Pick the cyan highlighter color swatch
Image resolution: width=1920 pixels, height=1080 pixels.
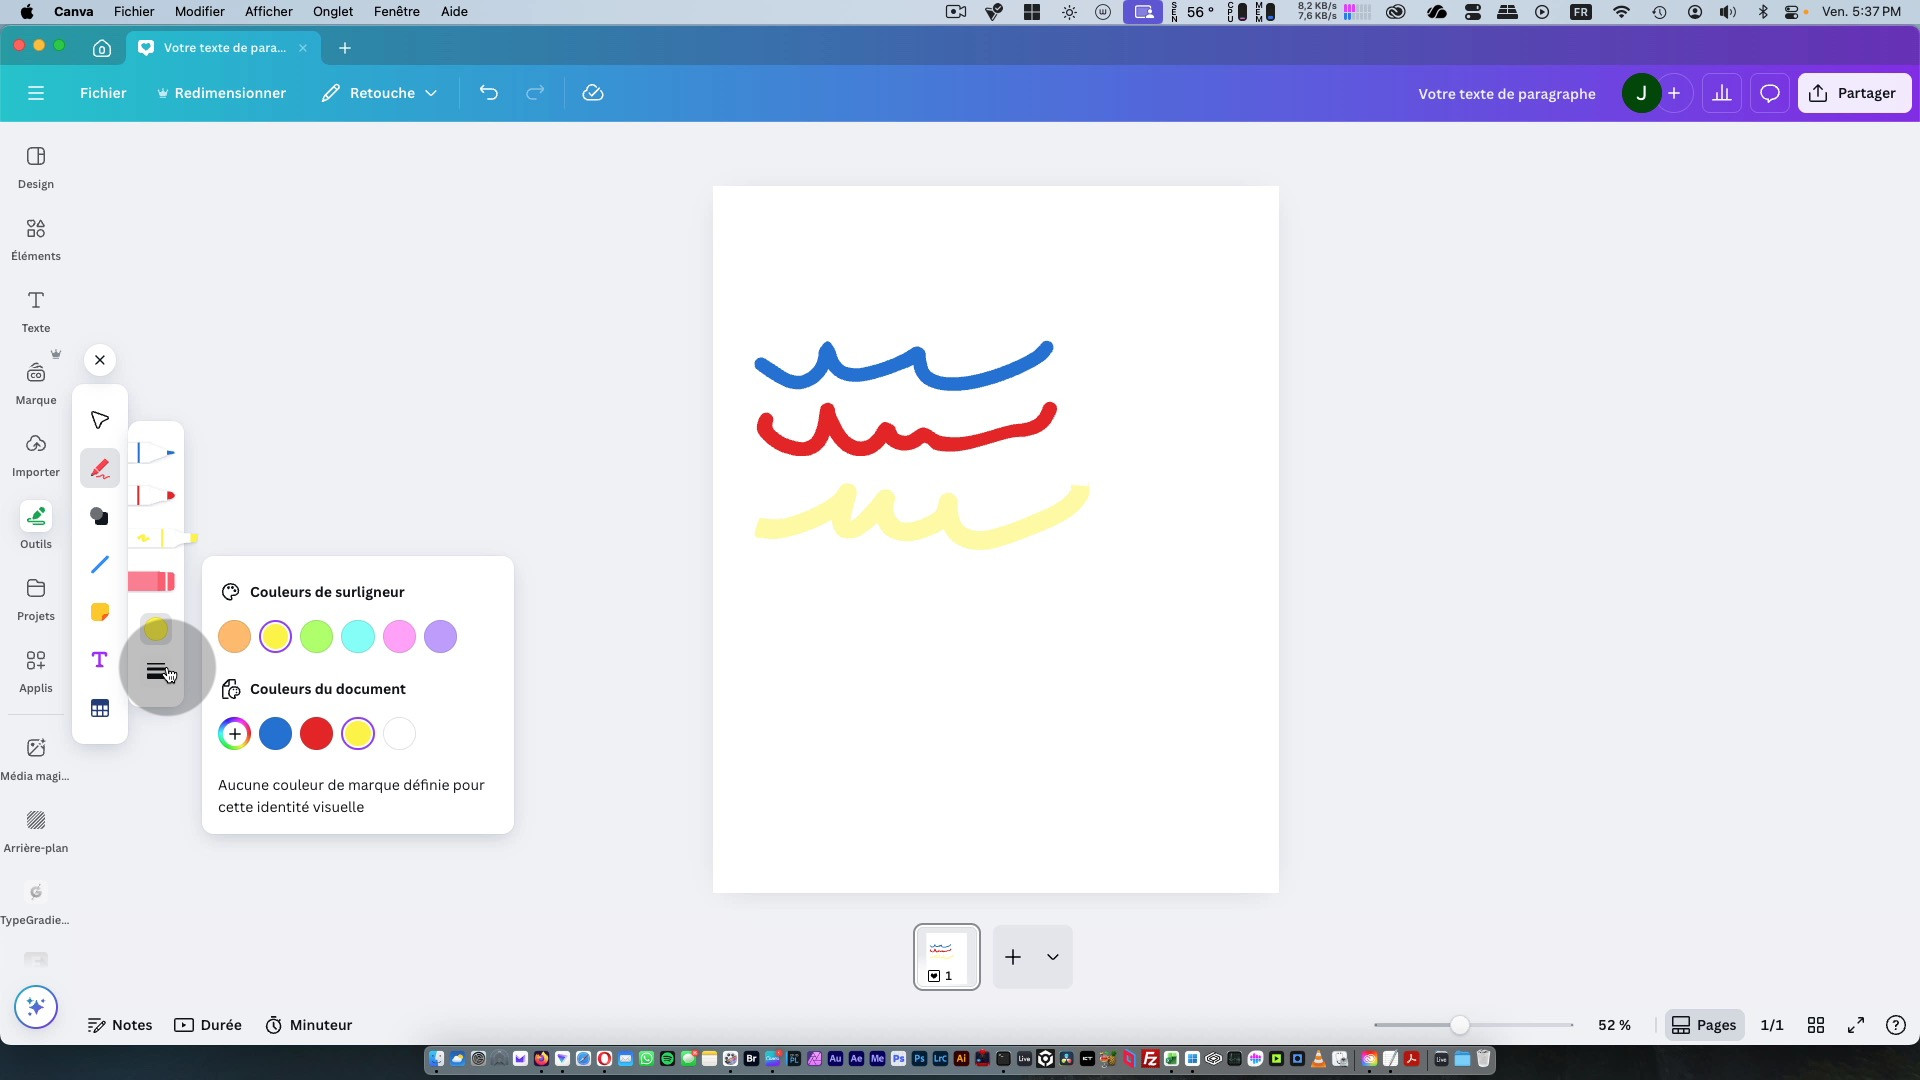(358, 636)
